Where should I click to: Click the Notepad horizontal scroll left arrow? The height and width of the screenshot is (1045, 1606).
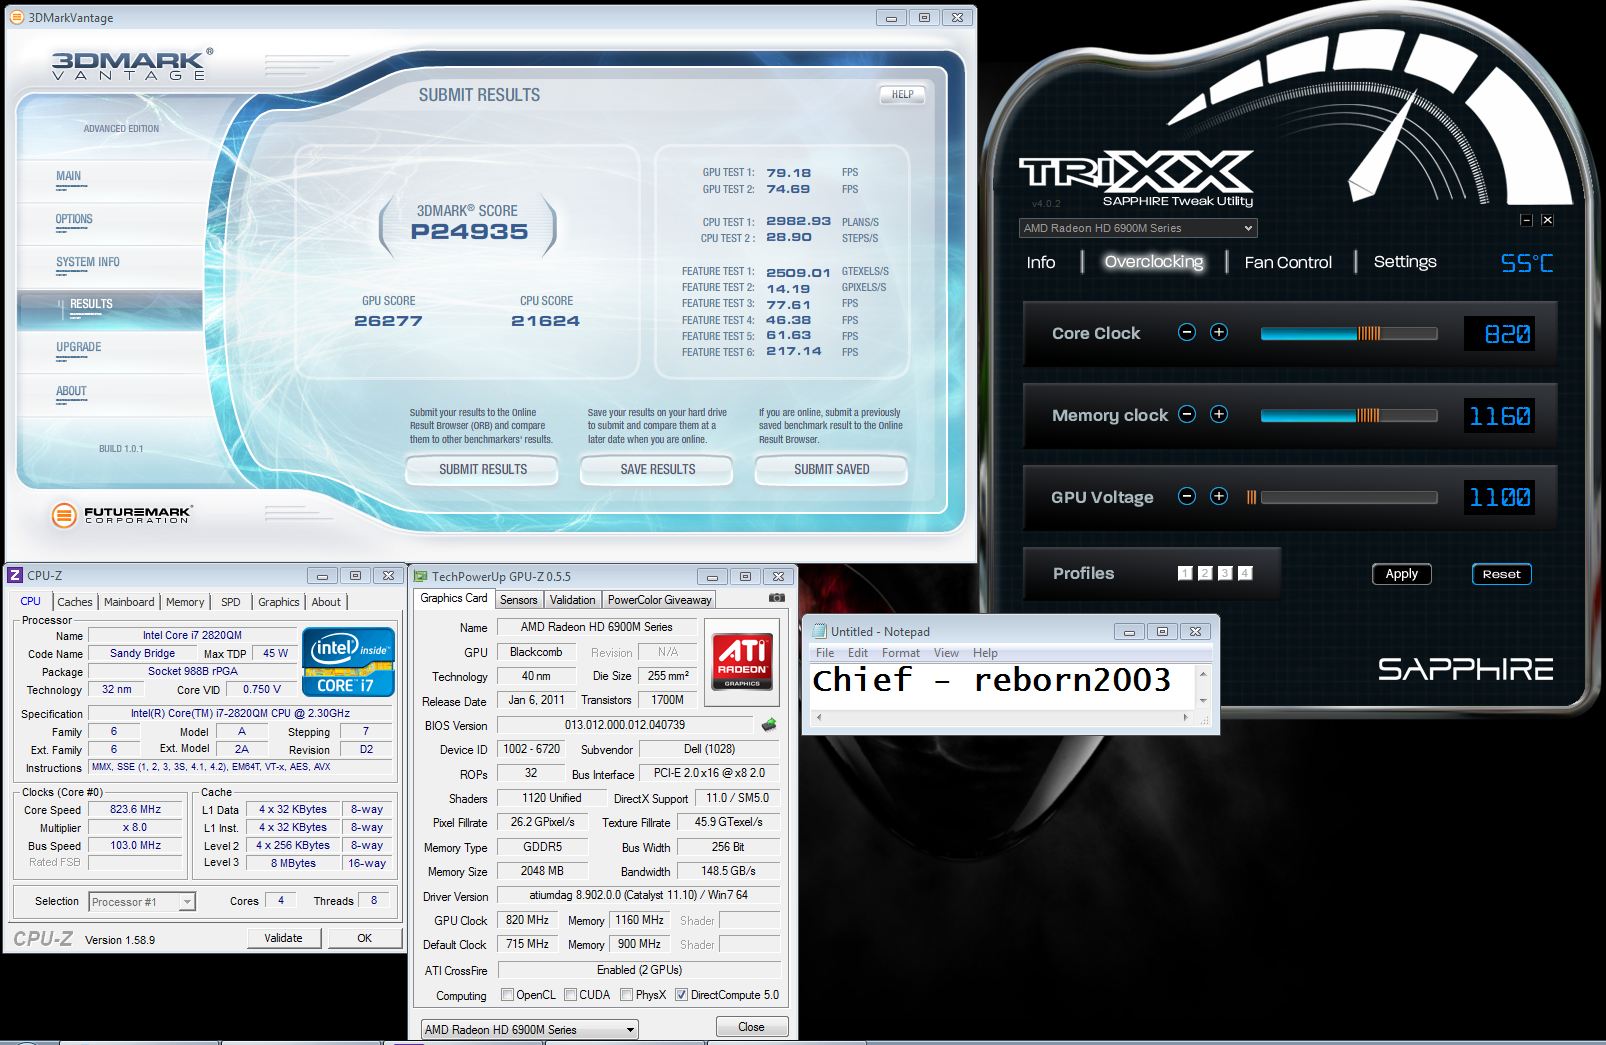coord(819,717)
